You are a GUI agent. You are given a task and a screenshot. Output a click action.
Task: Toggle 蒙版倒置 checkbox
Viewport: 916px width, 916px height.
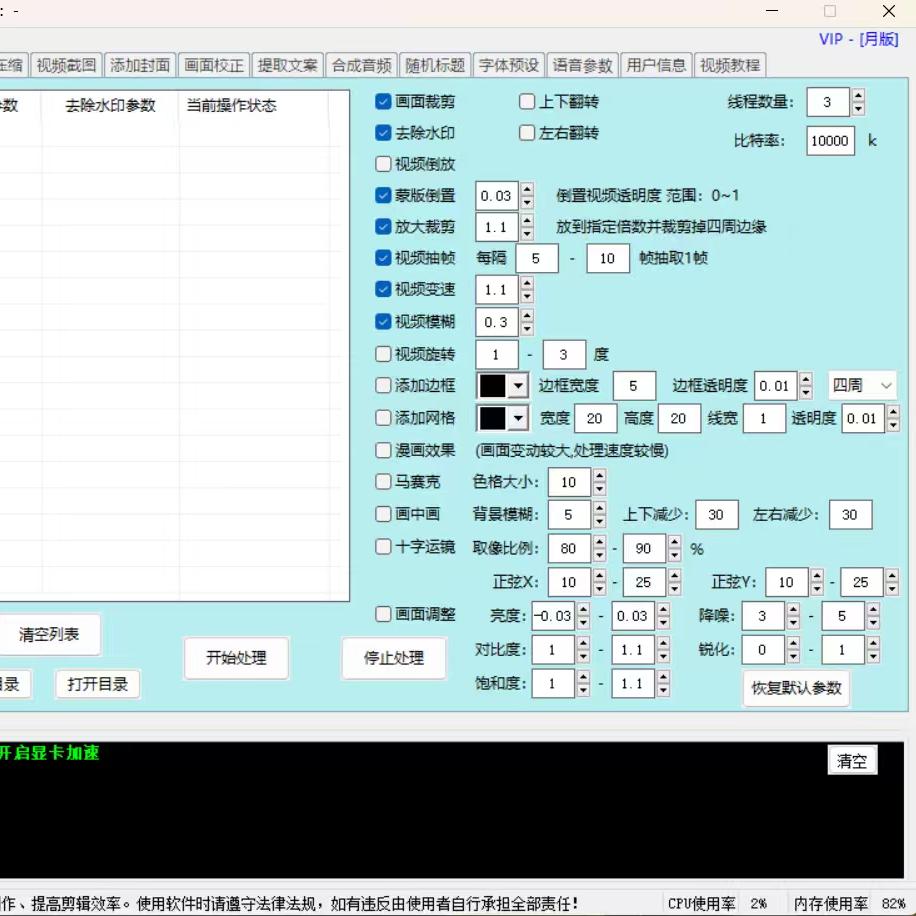click(x=383, y=195)
